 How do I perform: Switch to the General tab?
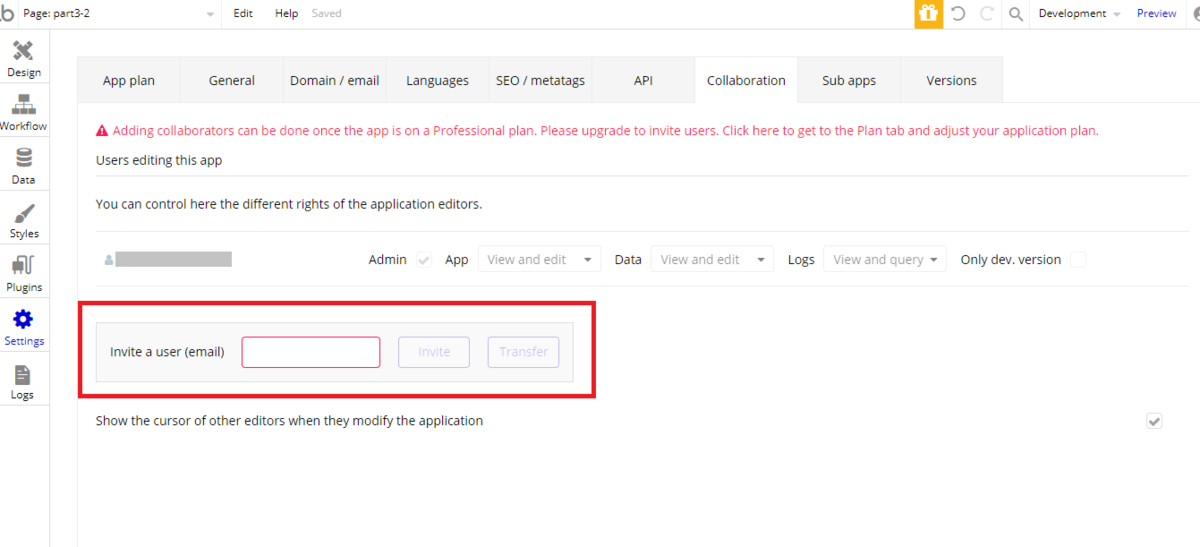[232, 81]
